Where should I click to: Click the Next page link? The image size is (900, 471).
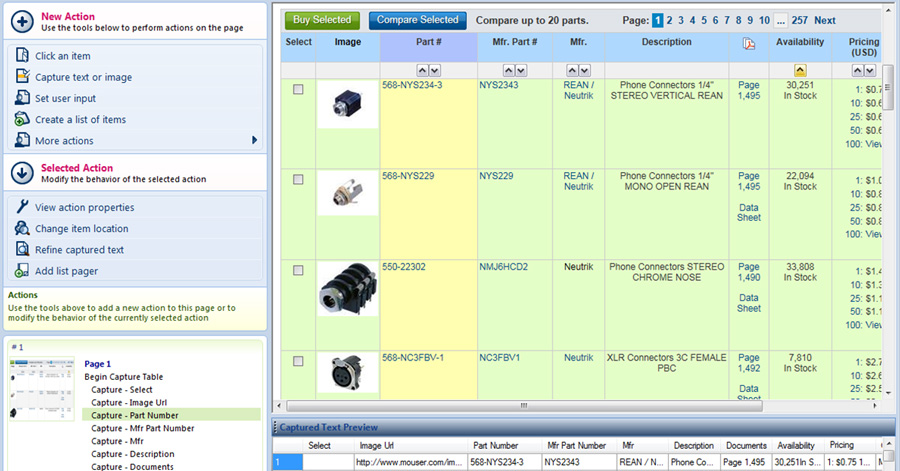(825, 20)
